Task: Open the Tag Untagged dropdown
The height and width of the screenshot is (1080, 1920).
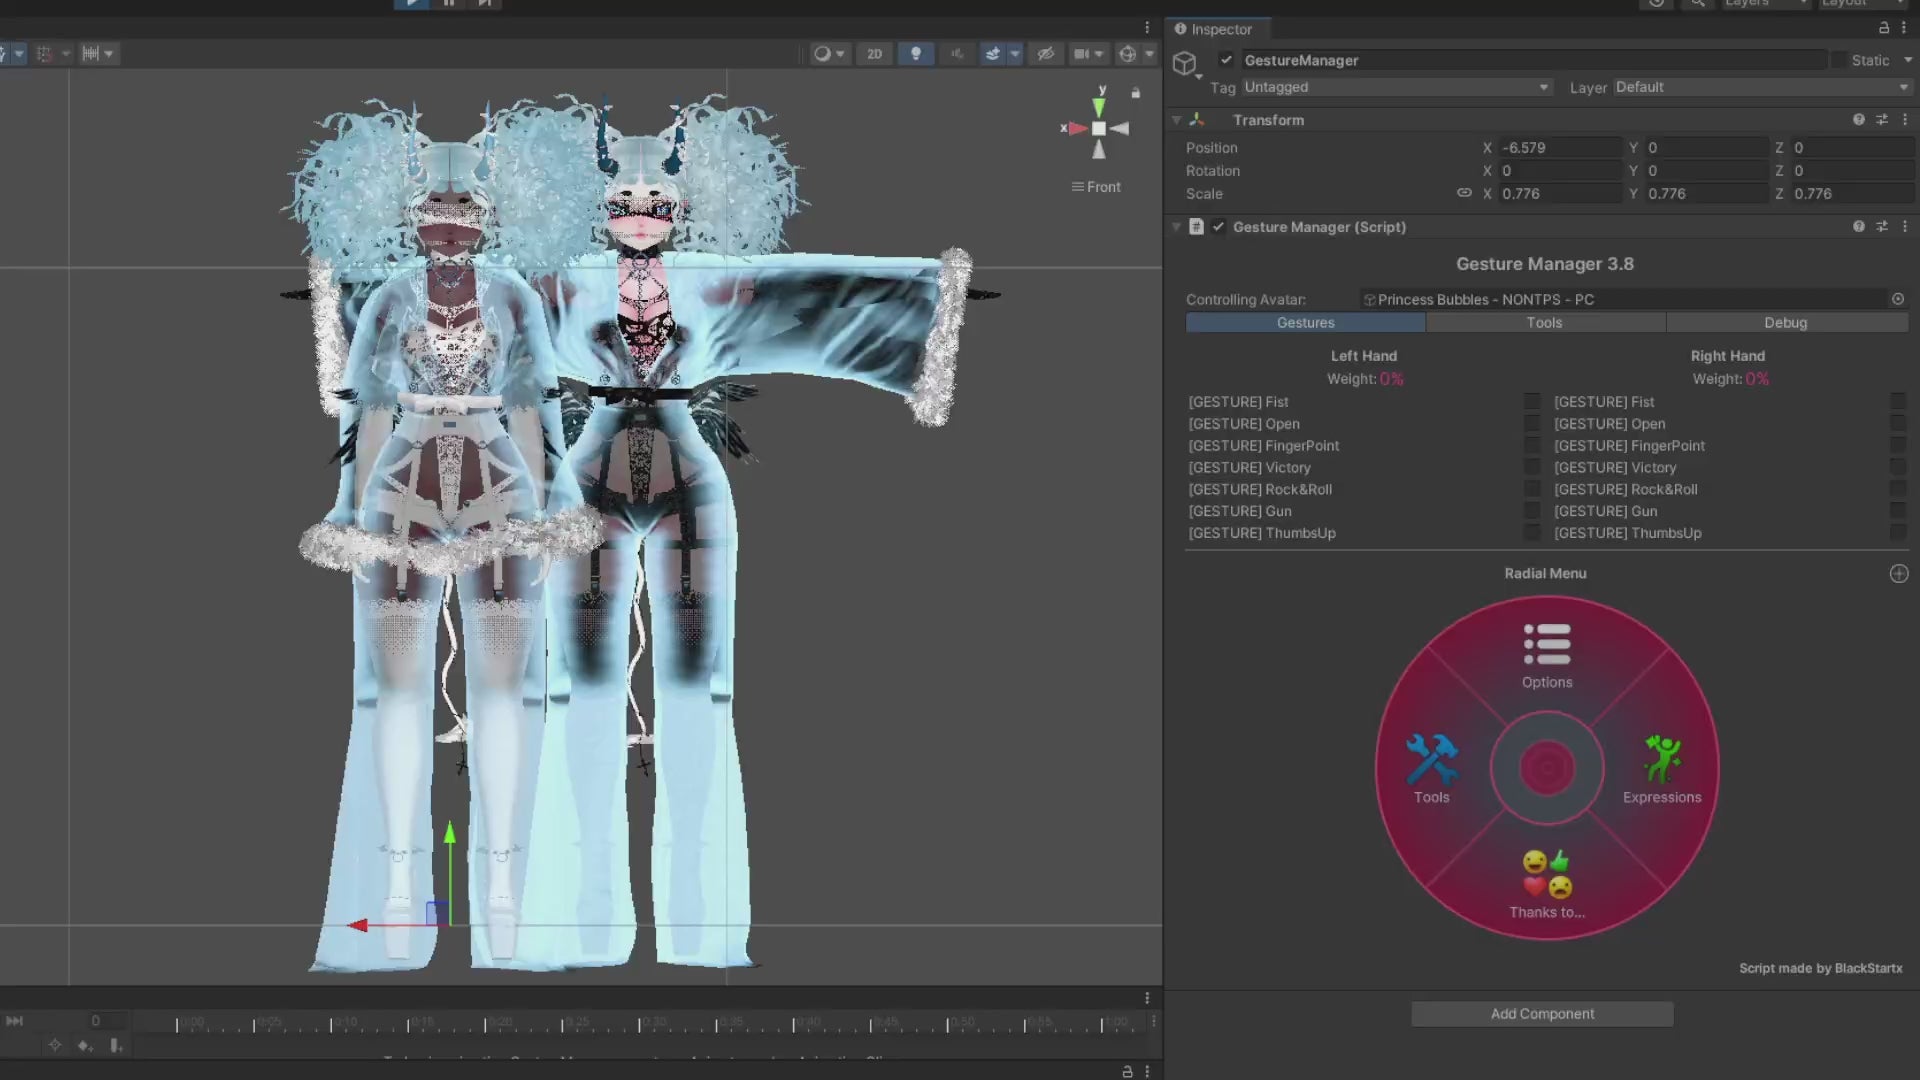Action: click(1396, 87)
